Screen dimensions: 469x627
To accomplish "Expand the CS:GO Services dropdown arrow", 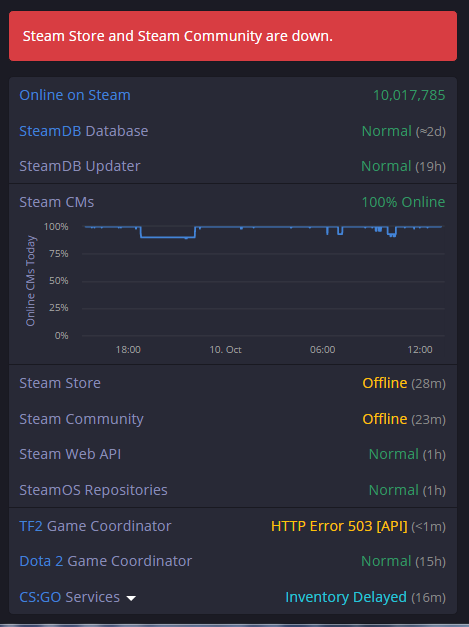I will (x=131, y=598).
